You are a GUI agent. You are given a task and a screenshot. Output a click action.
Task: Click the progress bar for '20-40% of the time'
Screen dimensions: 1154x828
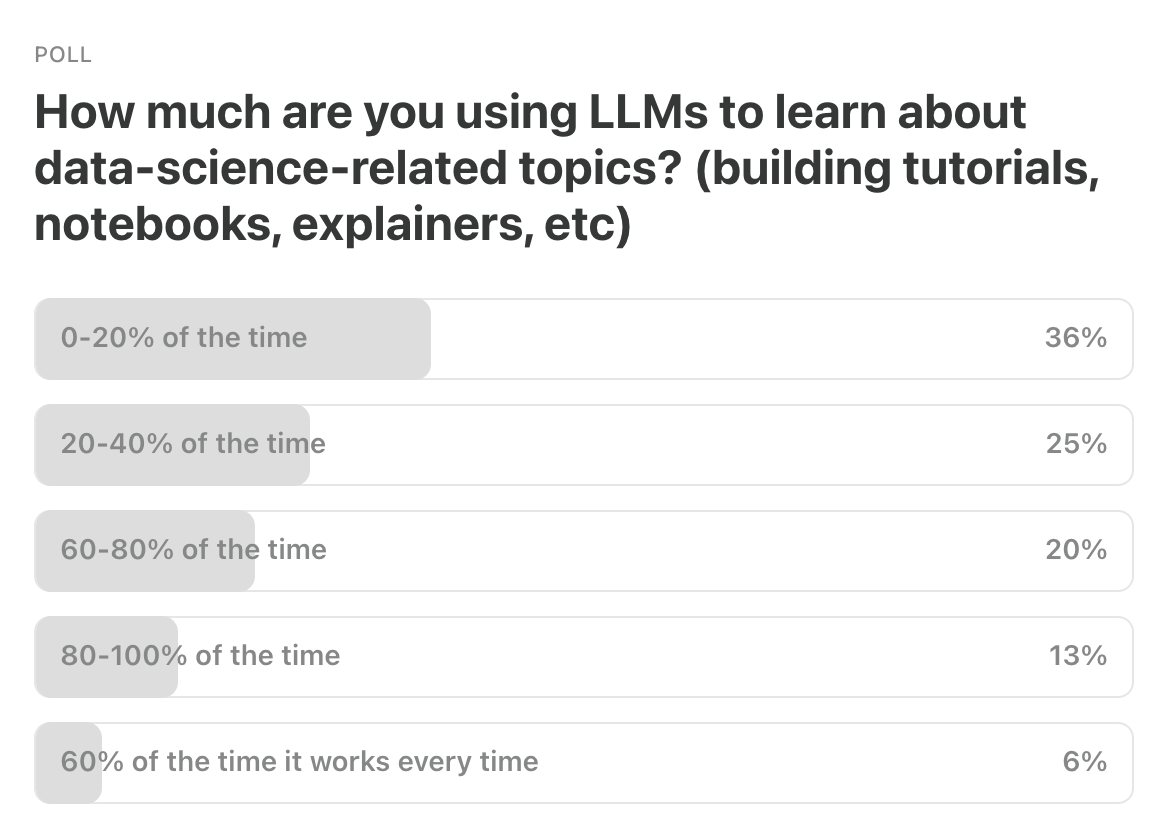pos(170,444)
